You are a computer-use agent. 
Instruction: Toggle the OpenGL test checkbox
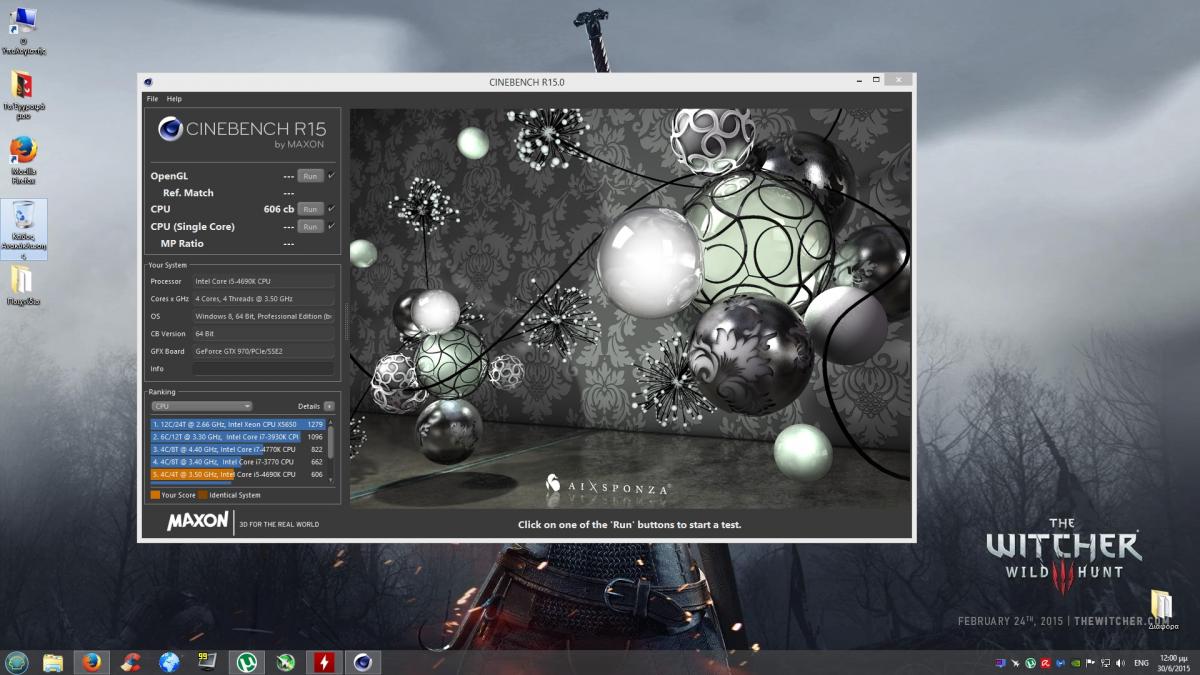(331, 176)
